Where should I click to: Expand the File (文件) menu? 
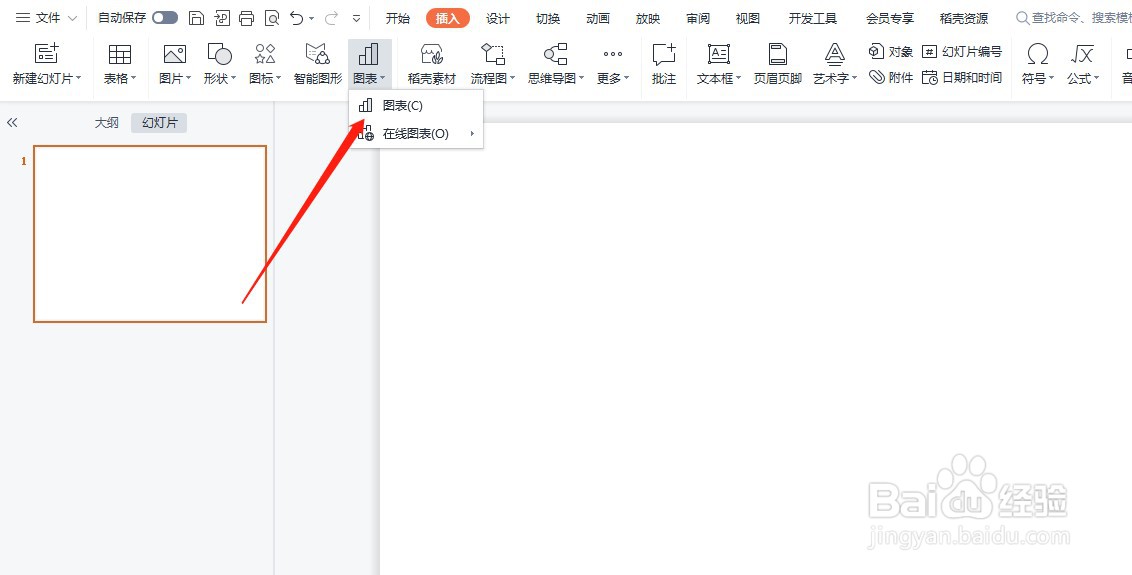click(46, 18)
